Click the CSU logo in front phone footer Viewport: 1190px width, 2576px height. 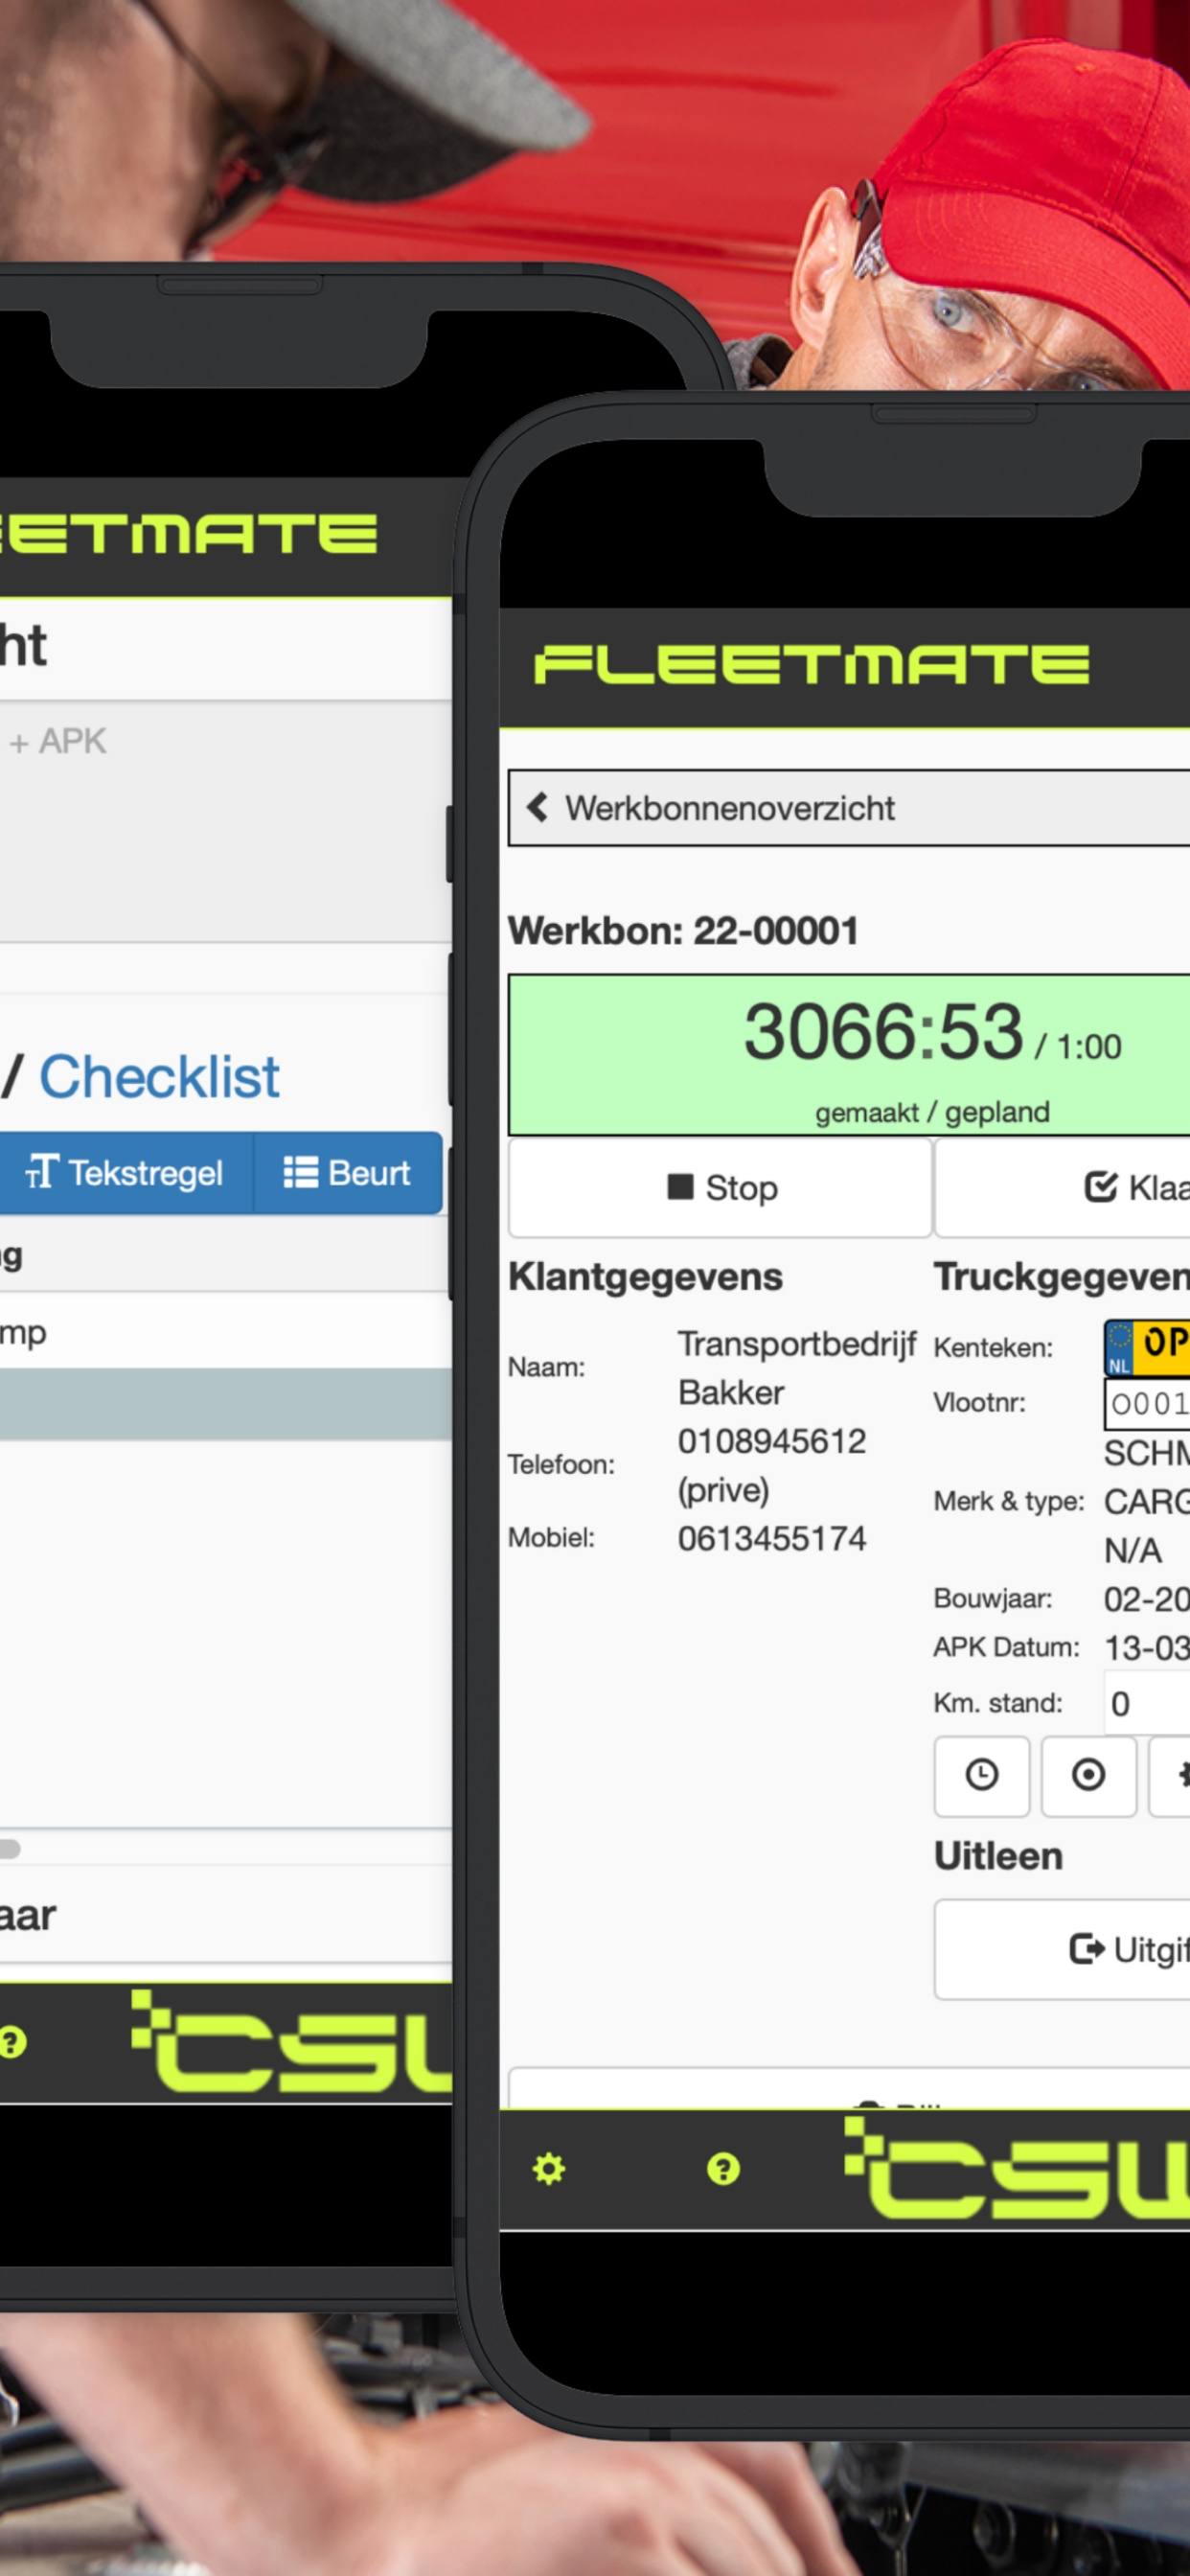point(1017,2168)
